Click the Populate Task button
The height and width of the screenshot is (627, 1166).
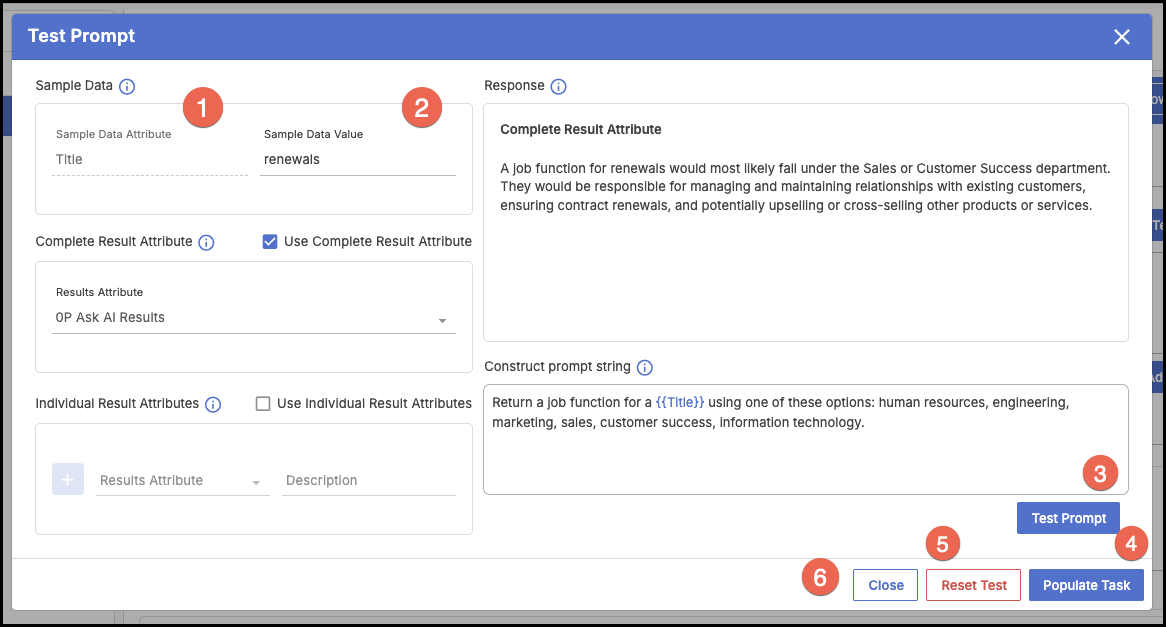(x=1086, y=585)
